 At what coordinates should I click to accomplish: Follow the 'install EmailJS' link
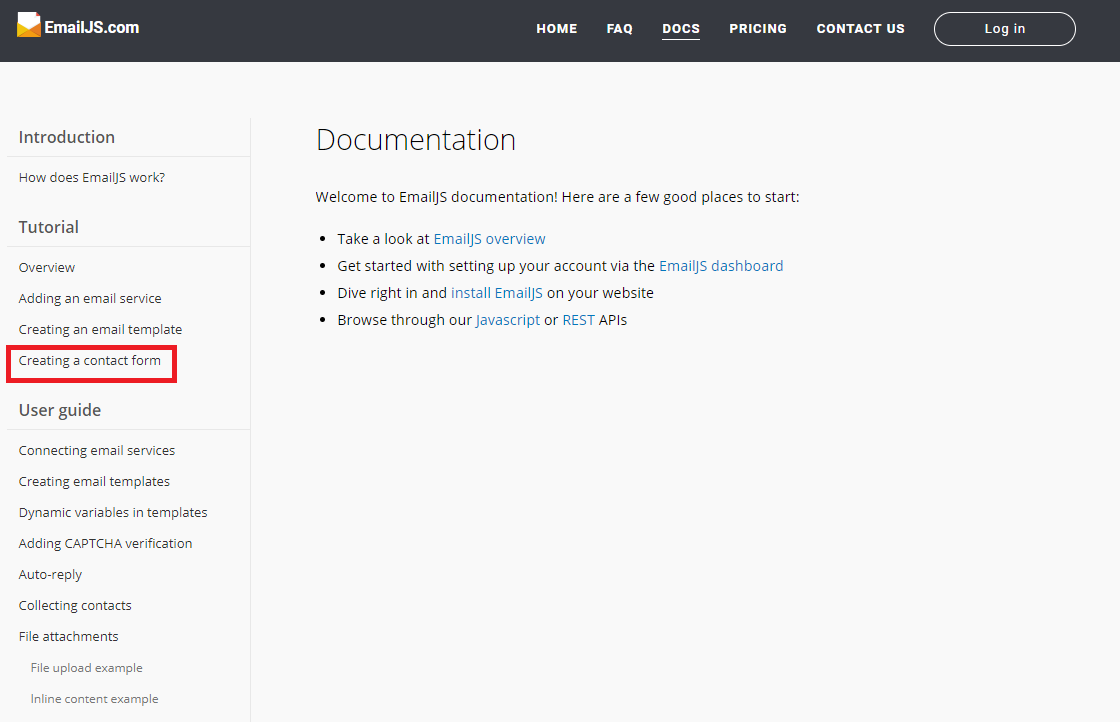(x=496, y=294)
